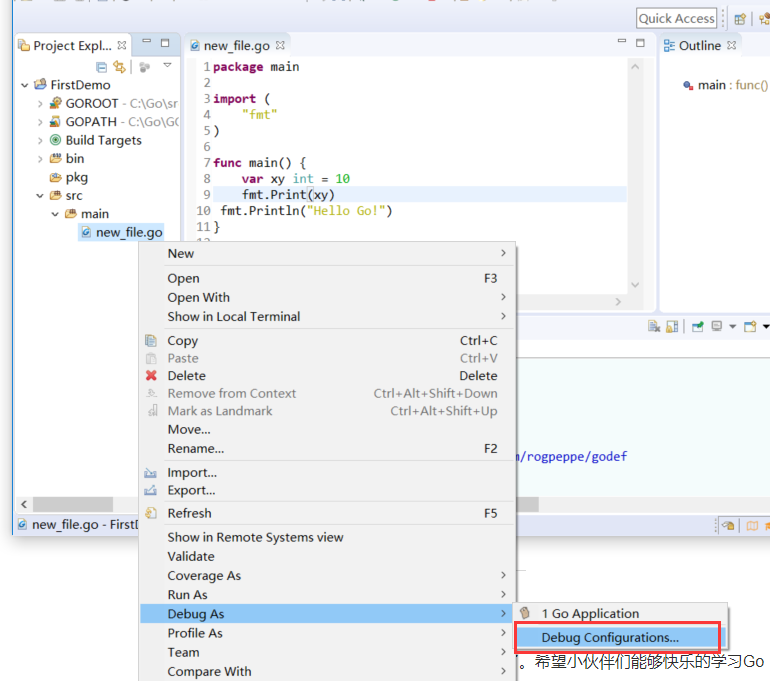Click the Quick Access search field

click(x=676, y=19)
